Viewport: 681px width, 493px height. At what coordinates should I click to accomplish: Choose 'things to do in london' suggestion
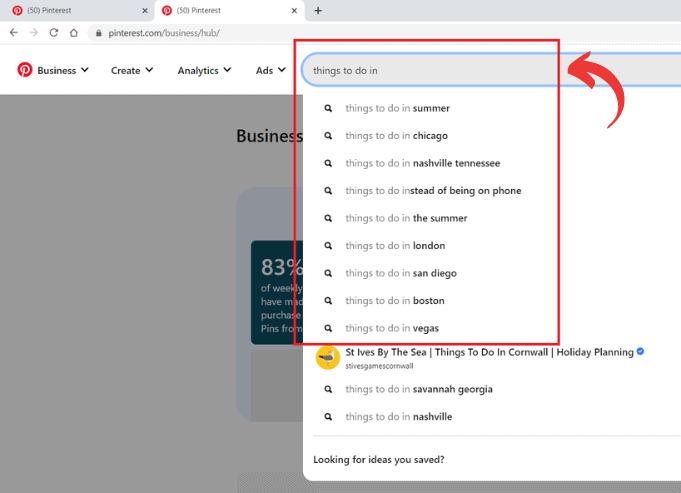point(395,246)
